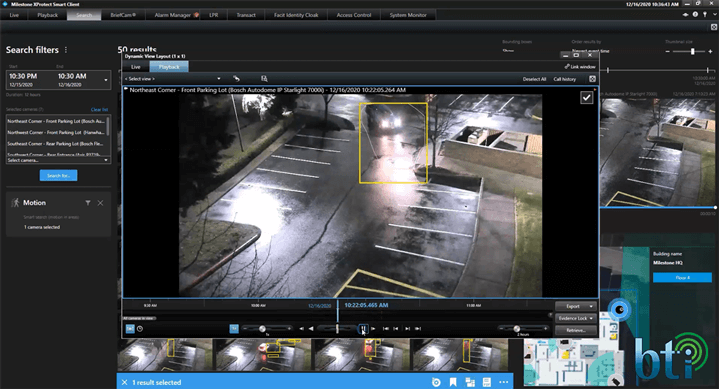Jump to last sequence end
Image resolution: width=719 pixels, height=389 pixels.
[418, 328]
